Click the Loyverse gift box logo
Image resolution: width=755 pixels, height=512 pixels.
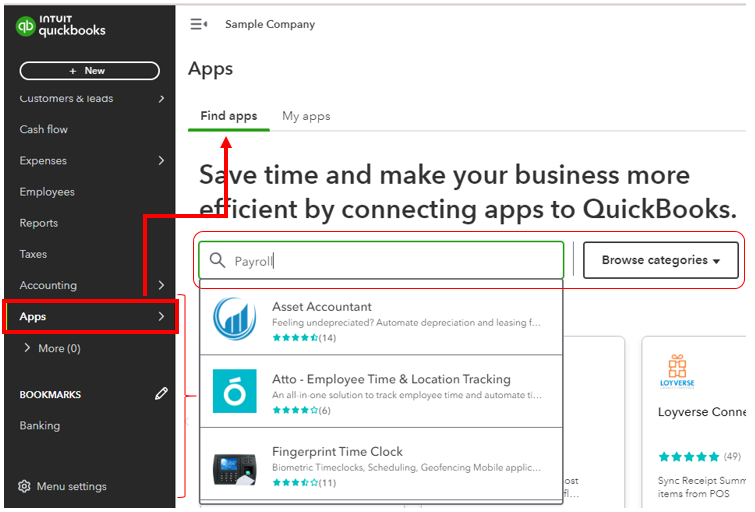pos(677,371)
